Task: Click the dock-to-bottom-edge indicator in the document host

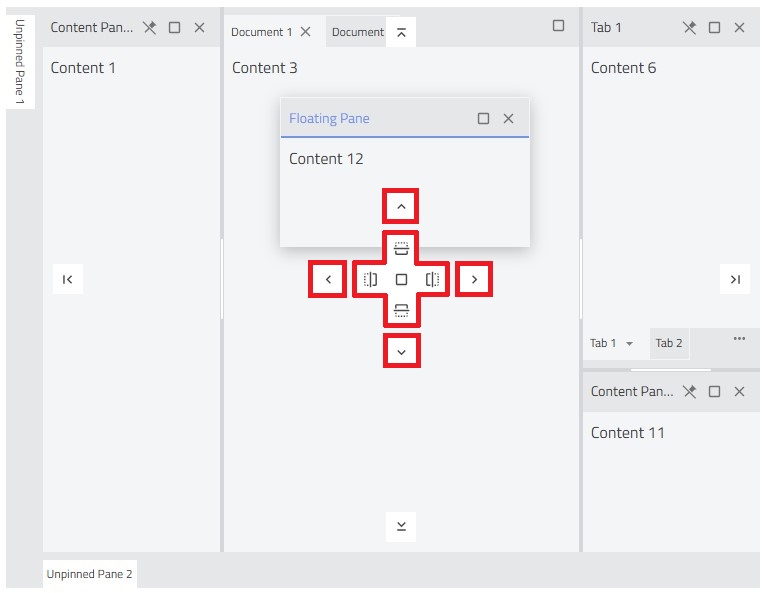Action: tap(401, 526)
